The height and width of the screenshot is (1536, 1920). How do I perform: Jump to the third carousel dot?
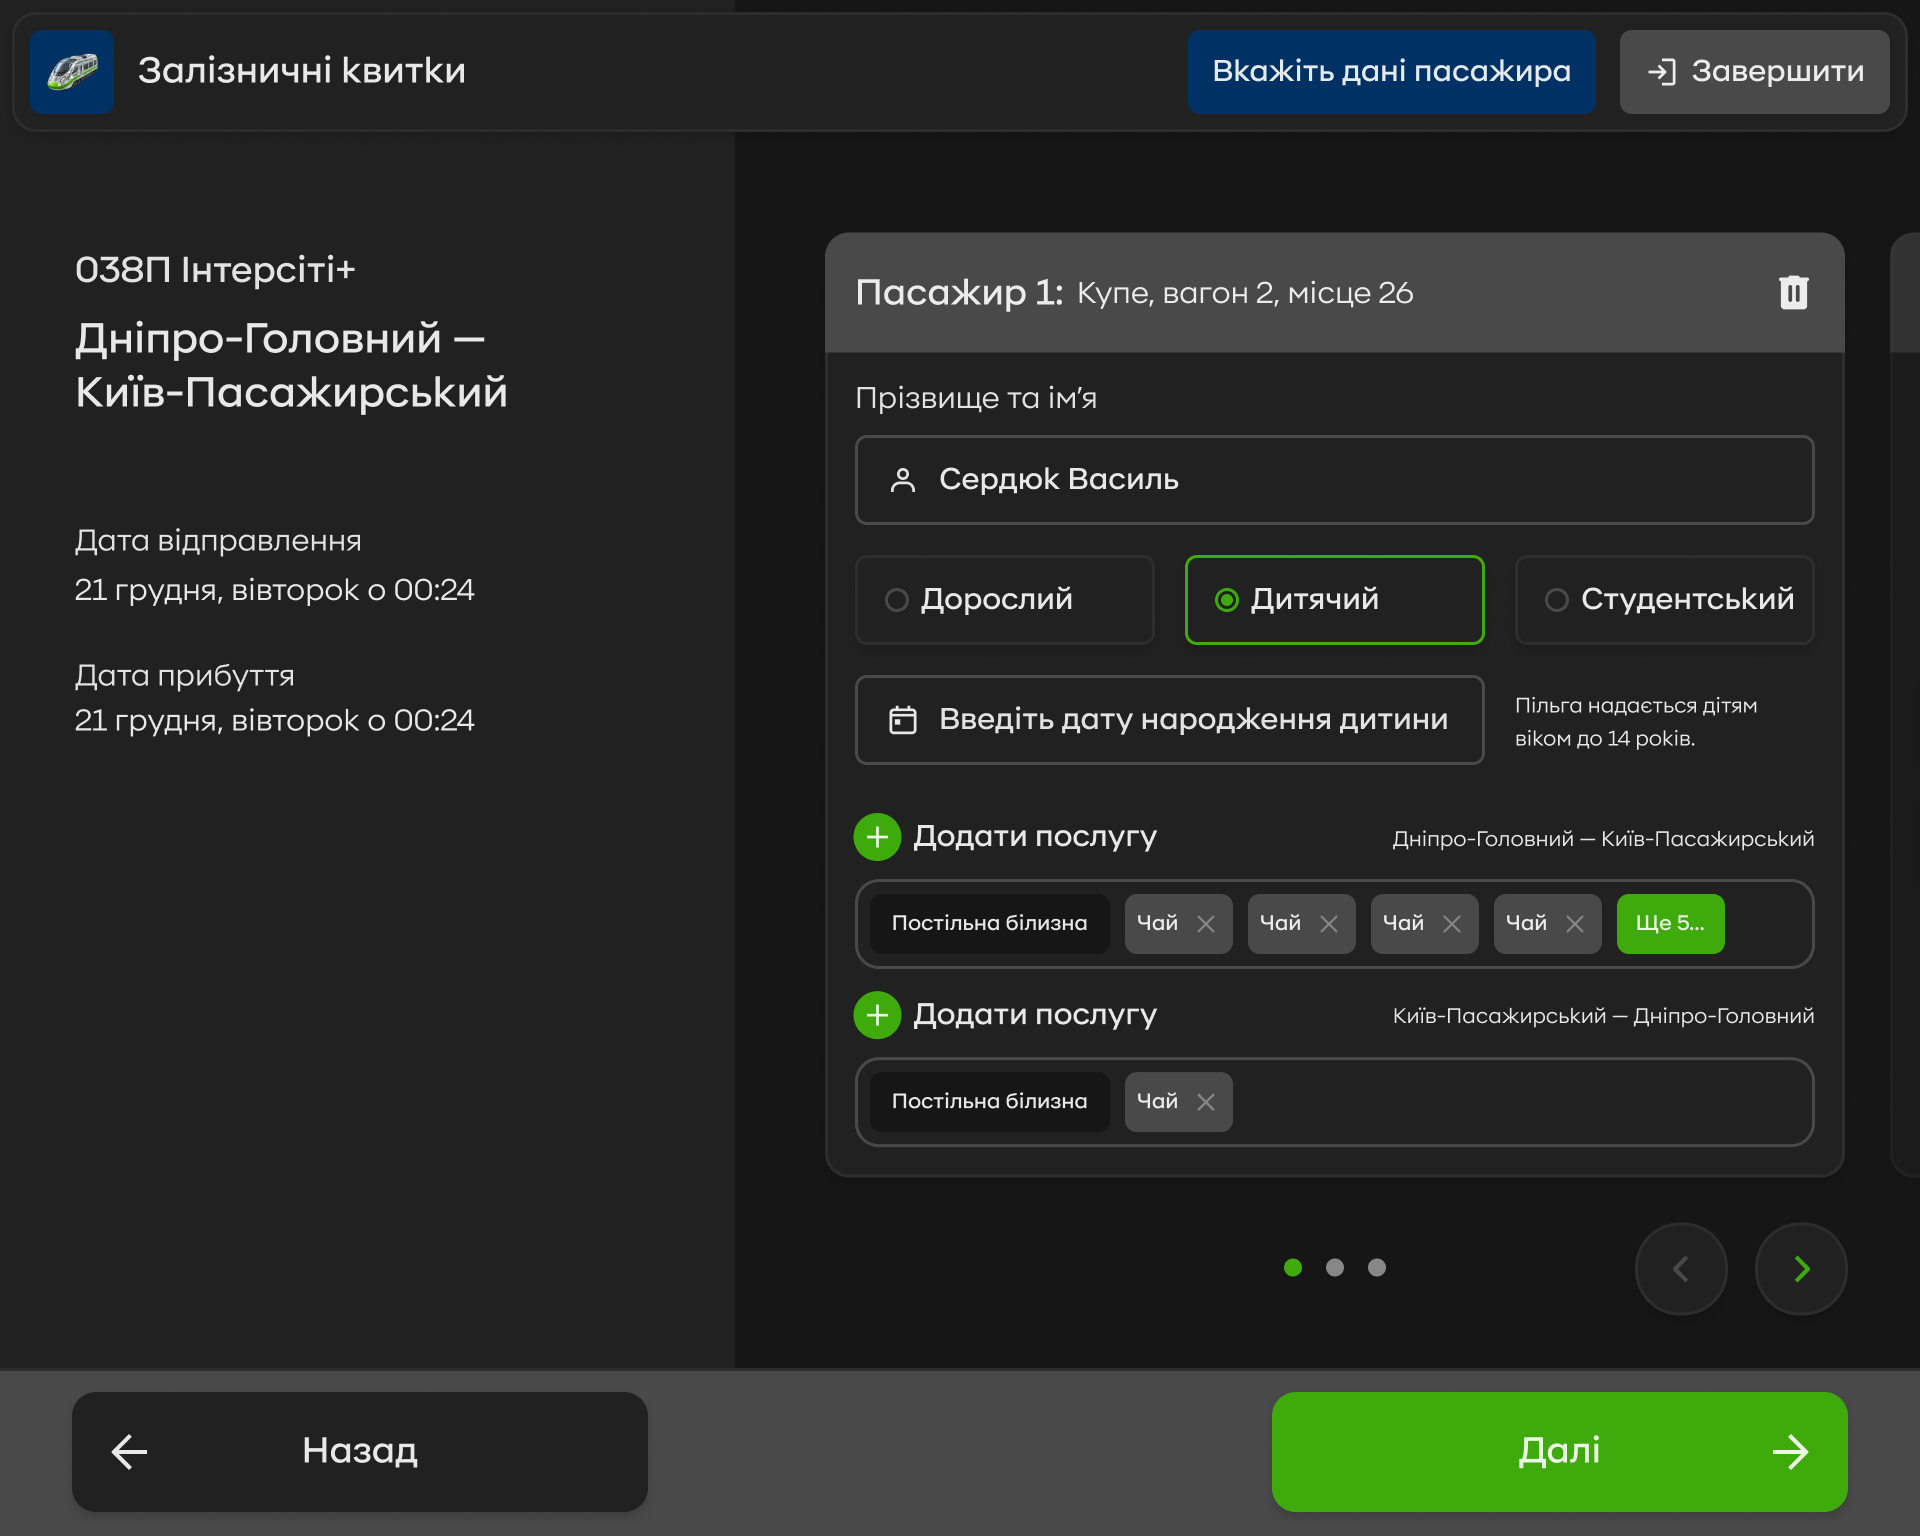(x=1377, y=1268)
